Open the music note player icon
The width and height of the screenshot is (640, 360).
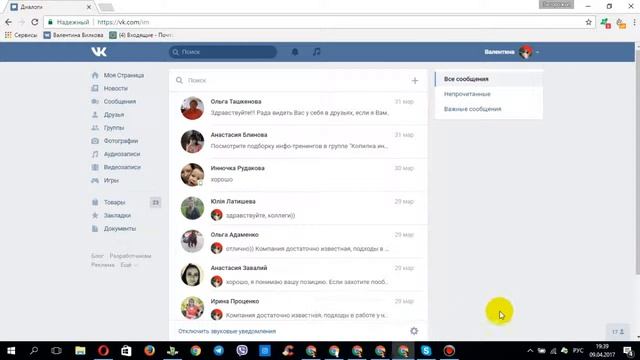[x=316, y=52]
